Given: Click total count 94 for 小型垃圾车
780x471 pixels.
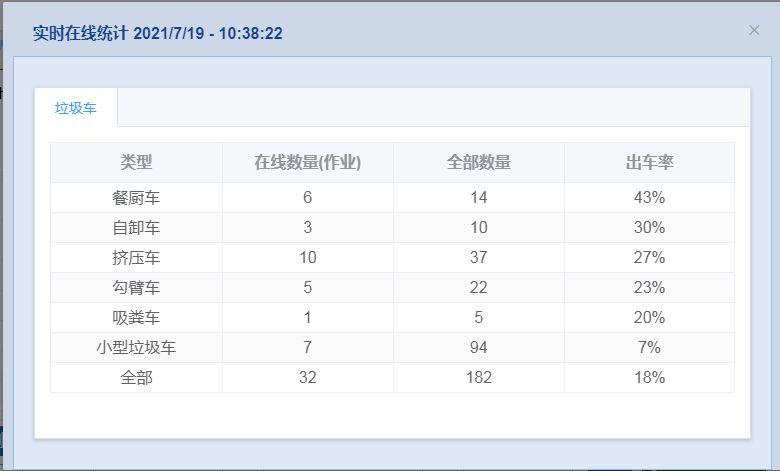Looking at the screenshot, I should 479,347.
